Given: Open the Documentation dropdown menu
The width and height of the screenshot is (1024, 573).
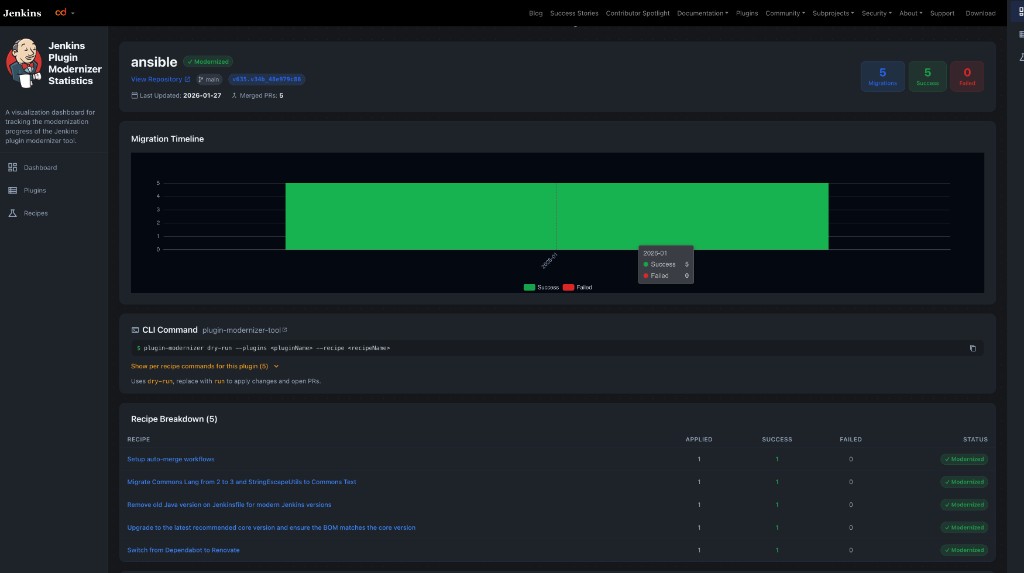Looking at the screenshot, I should [x=702, y=13].
